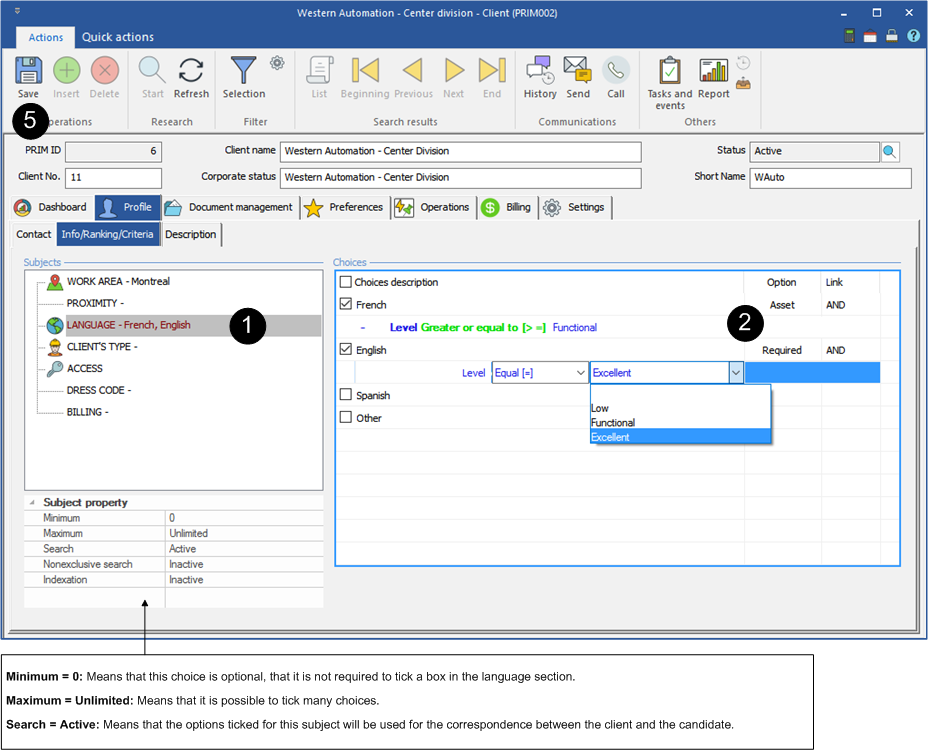
Task: Open filter settings gear icon
Action: click(277, 62)
